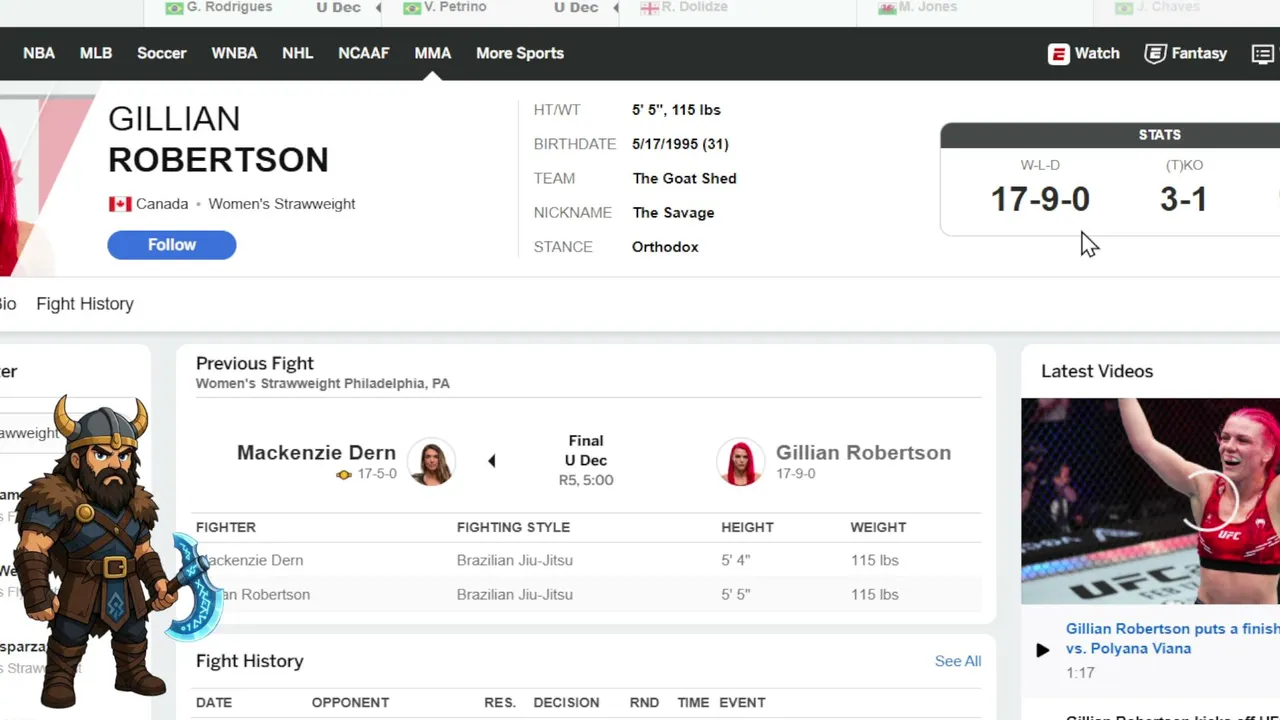Click the EVENT column header in Fight History

coord(742,703)
